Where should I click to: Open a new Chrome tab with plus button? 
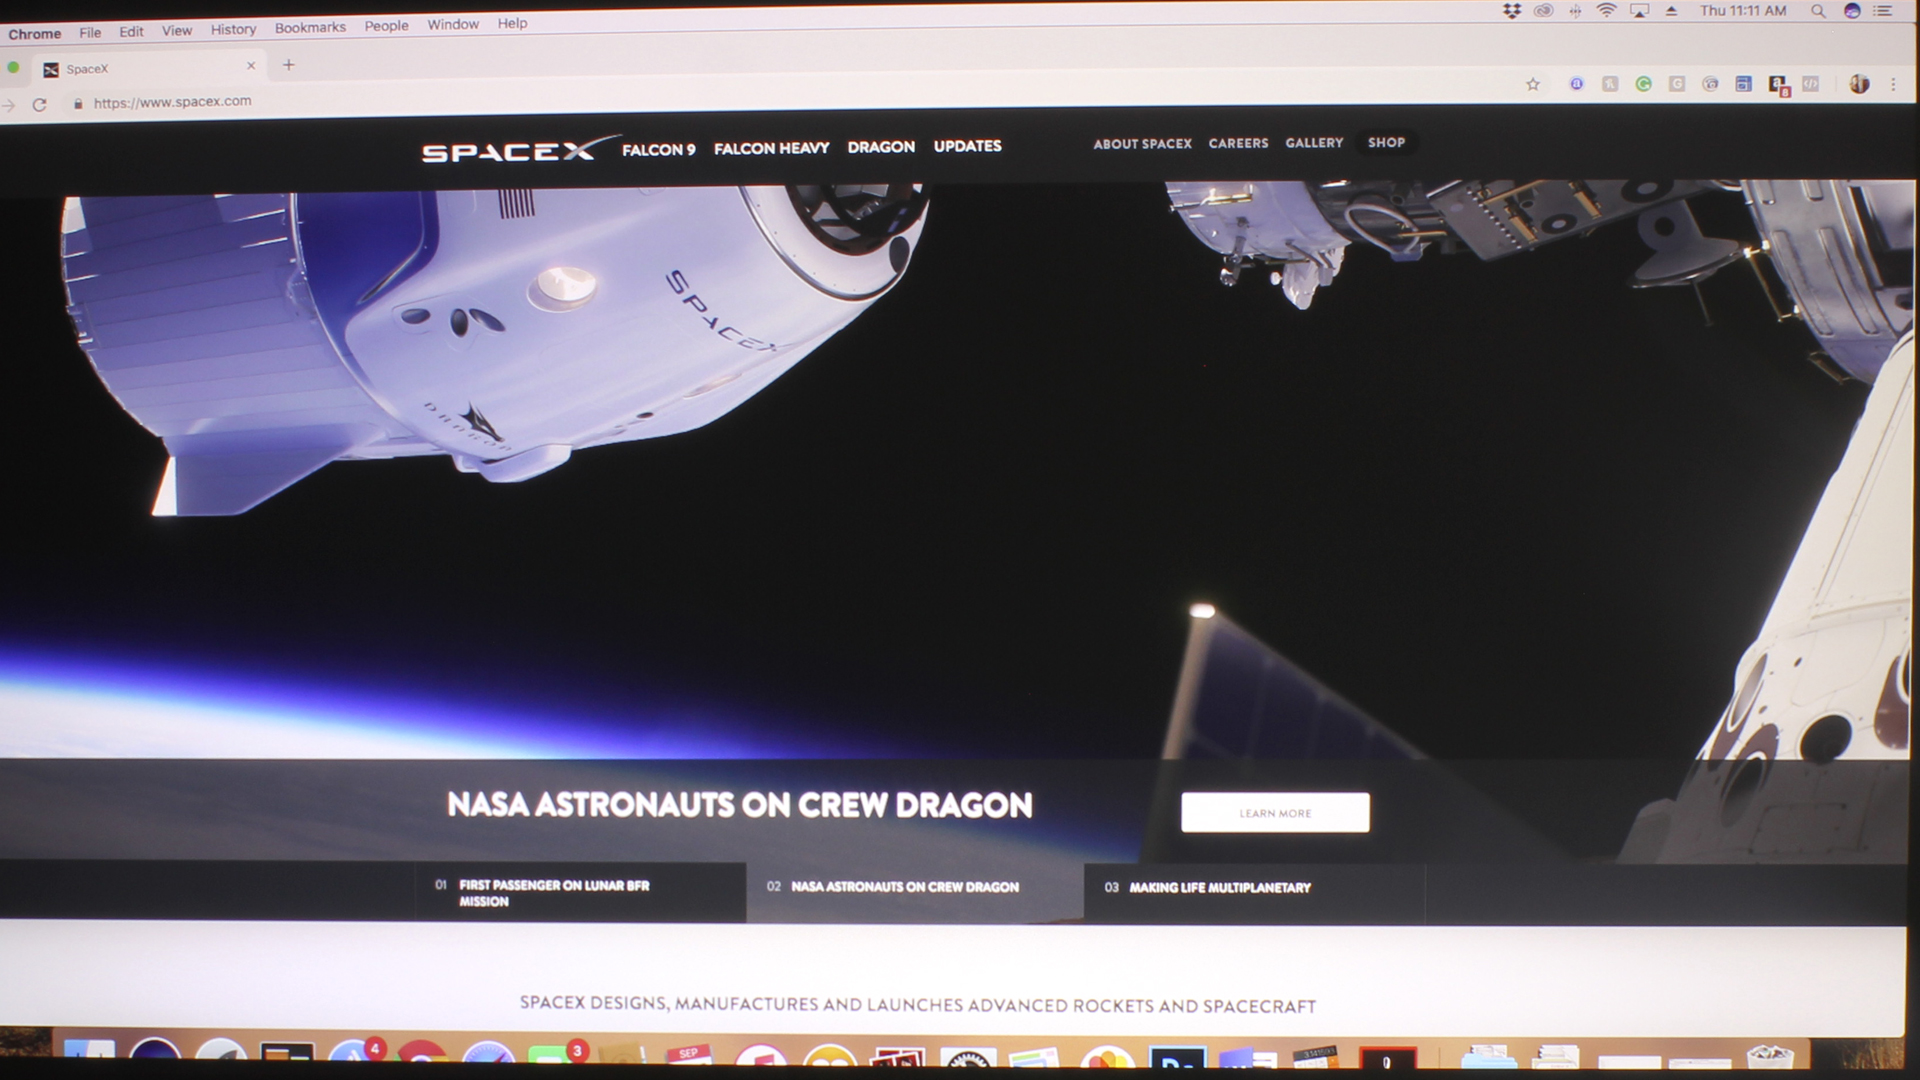(289, 65)
